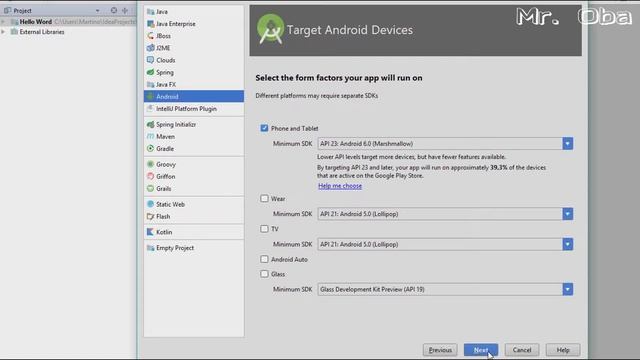Choose the Gradle icon
This screenshot has height=360, width=640.
tap(150, 149)
